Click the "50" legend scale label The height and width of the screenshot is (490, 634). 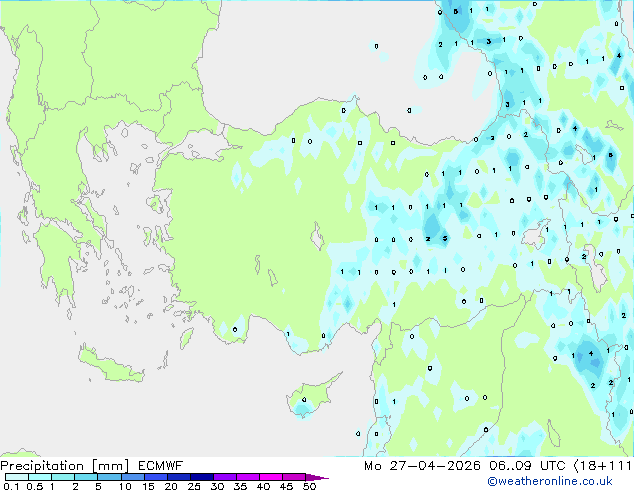coord(309,486)
